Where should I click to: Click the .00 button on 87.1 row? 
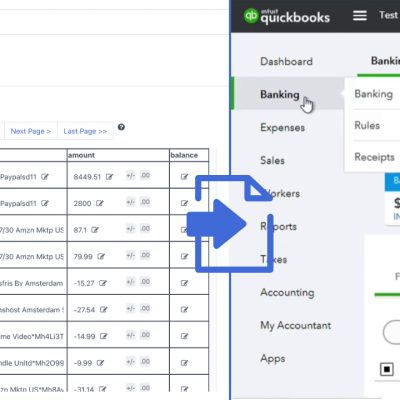pos(145,229)
